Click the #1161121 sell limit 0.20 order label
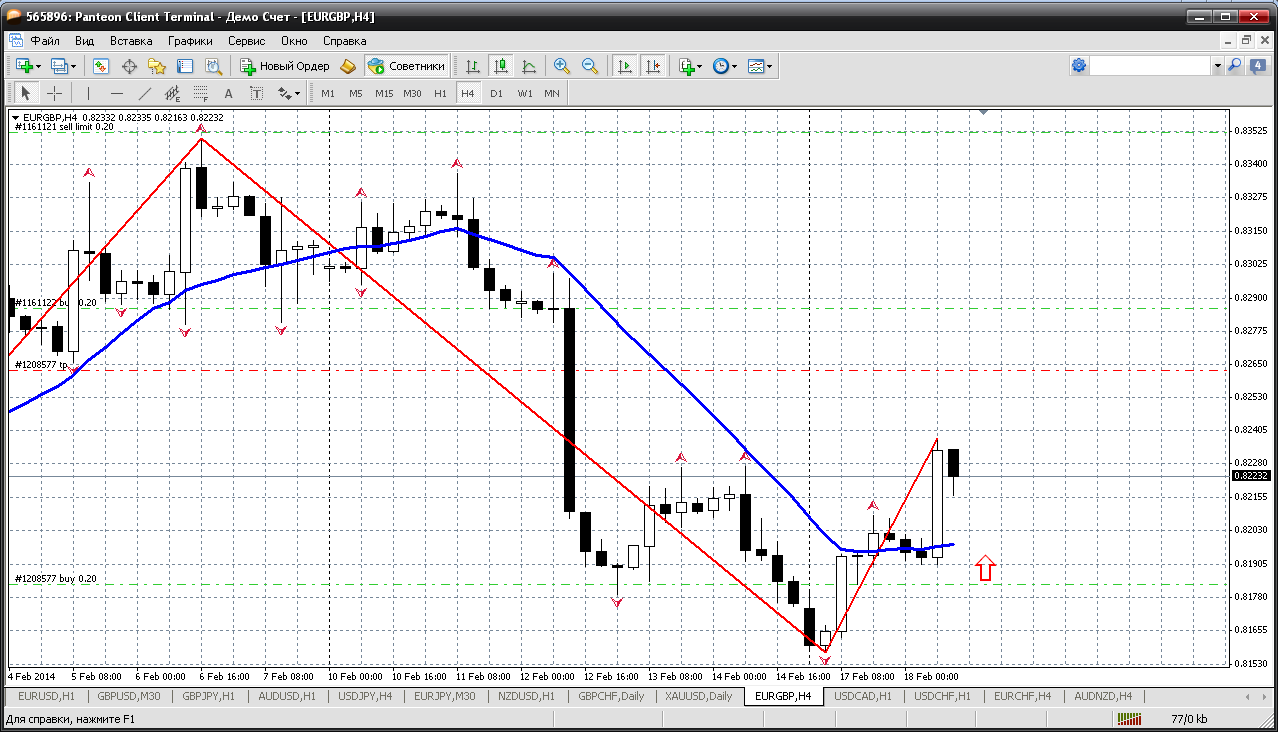 [x=64, y=127]
